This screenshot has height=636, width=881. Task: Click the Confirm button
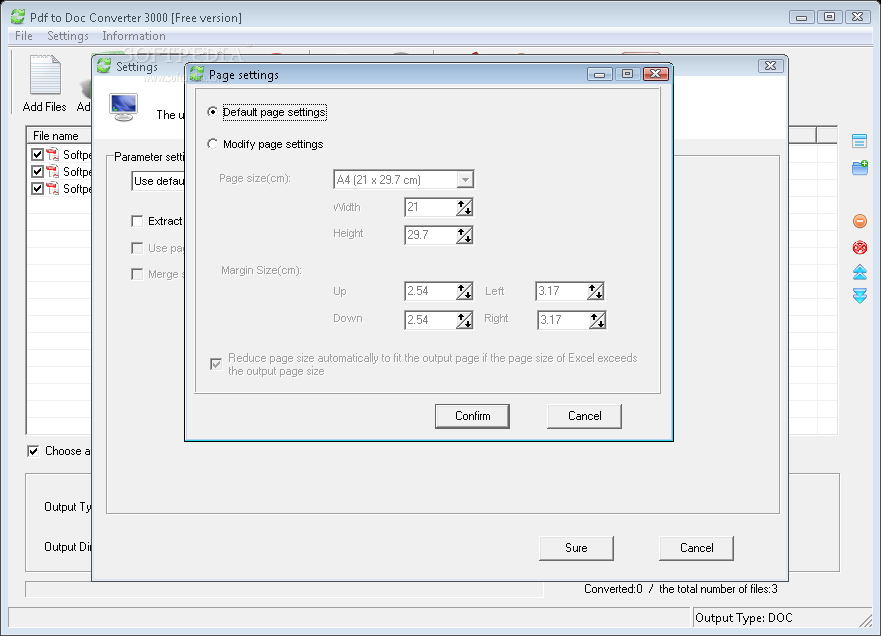tap(472, 416)
